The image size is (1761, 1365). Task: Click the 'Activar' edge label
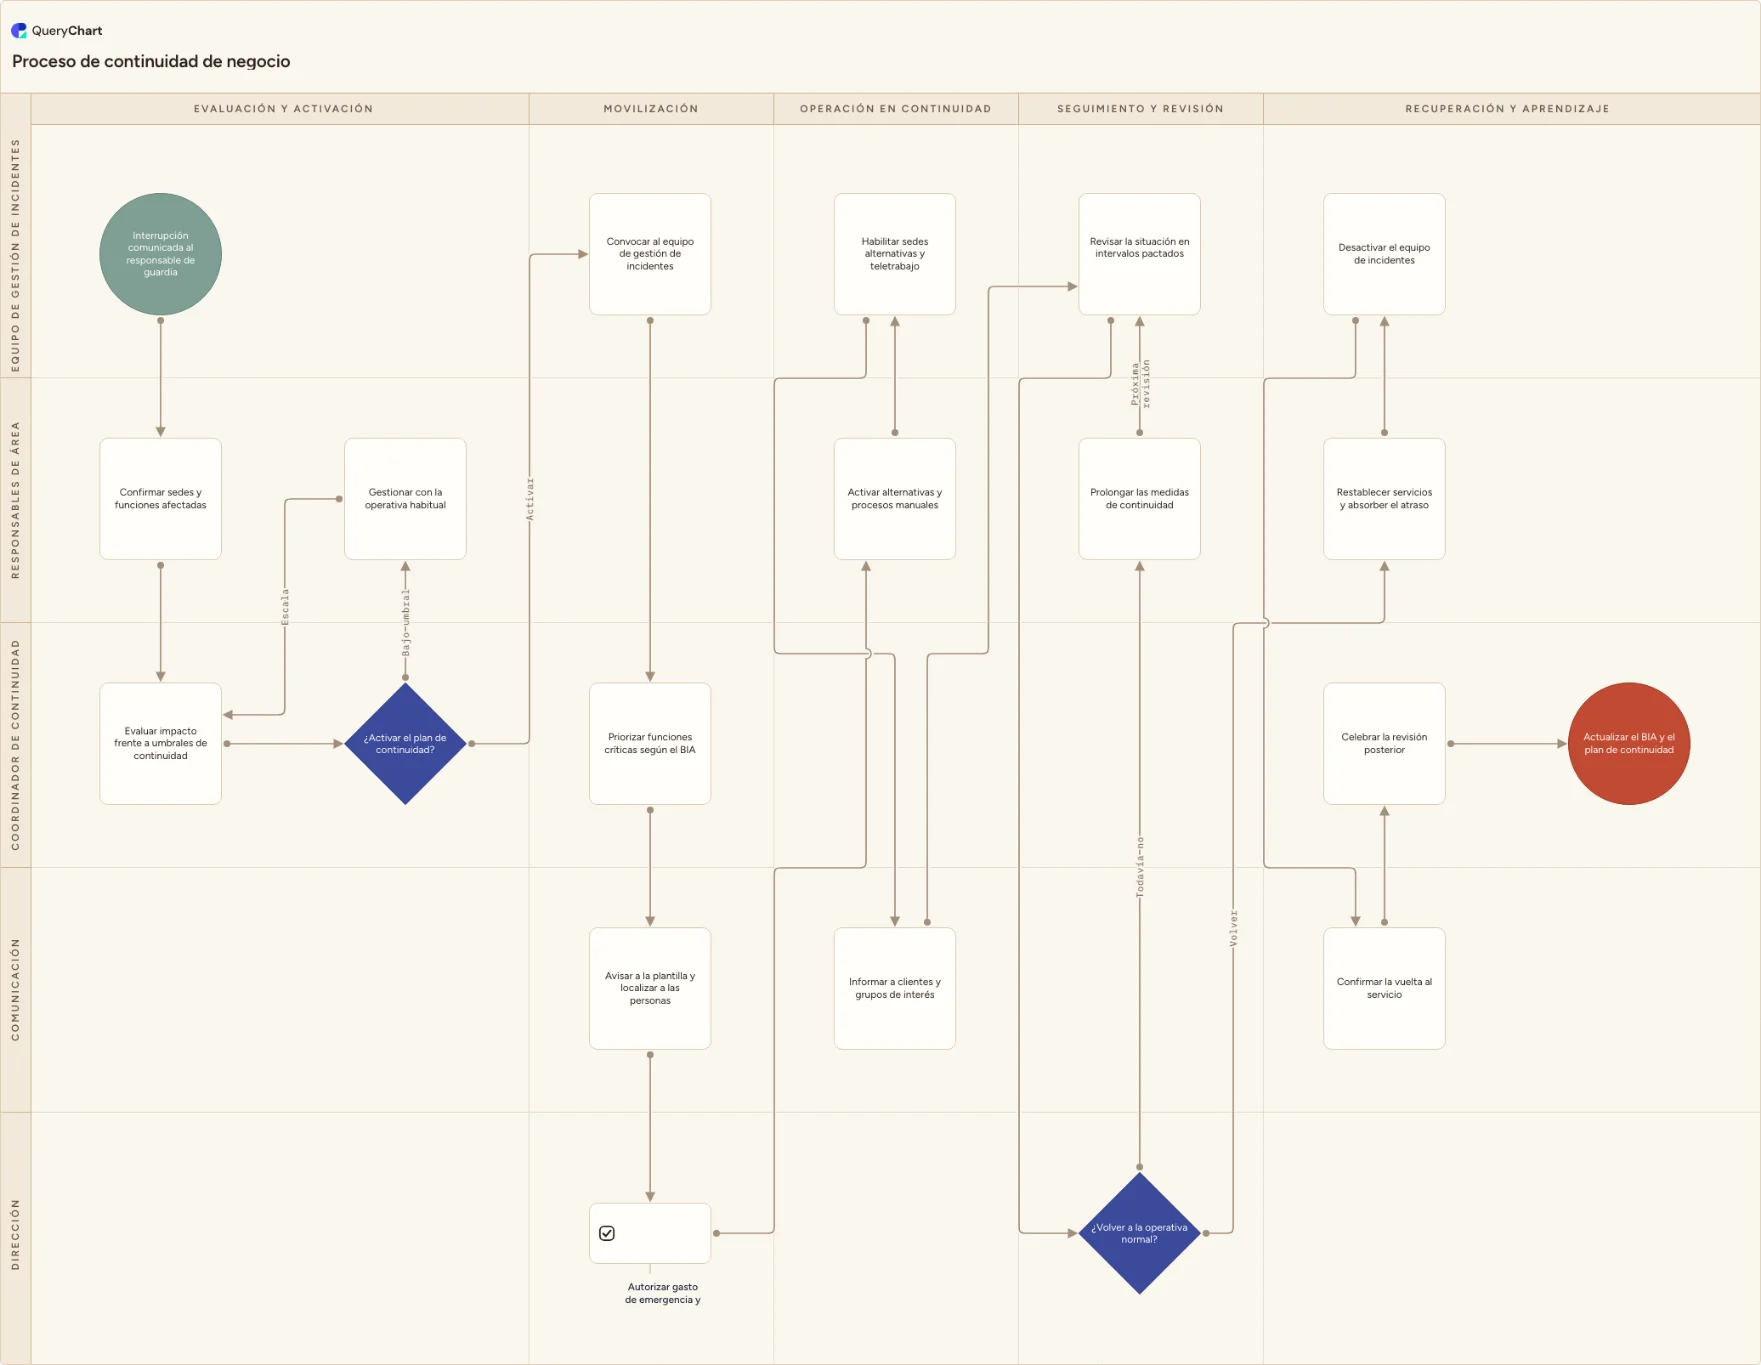point(530,499)
